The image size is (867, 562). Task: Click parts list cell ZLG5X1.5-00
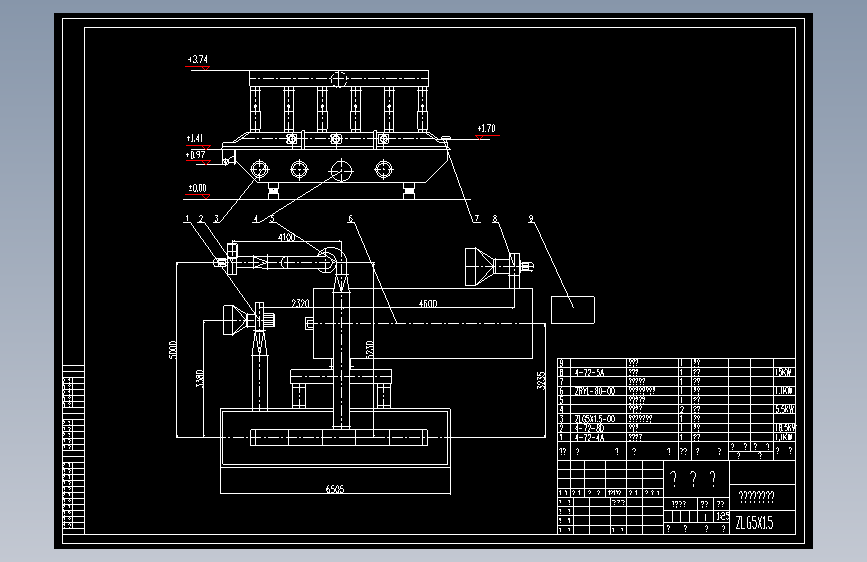coord(594,419)
